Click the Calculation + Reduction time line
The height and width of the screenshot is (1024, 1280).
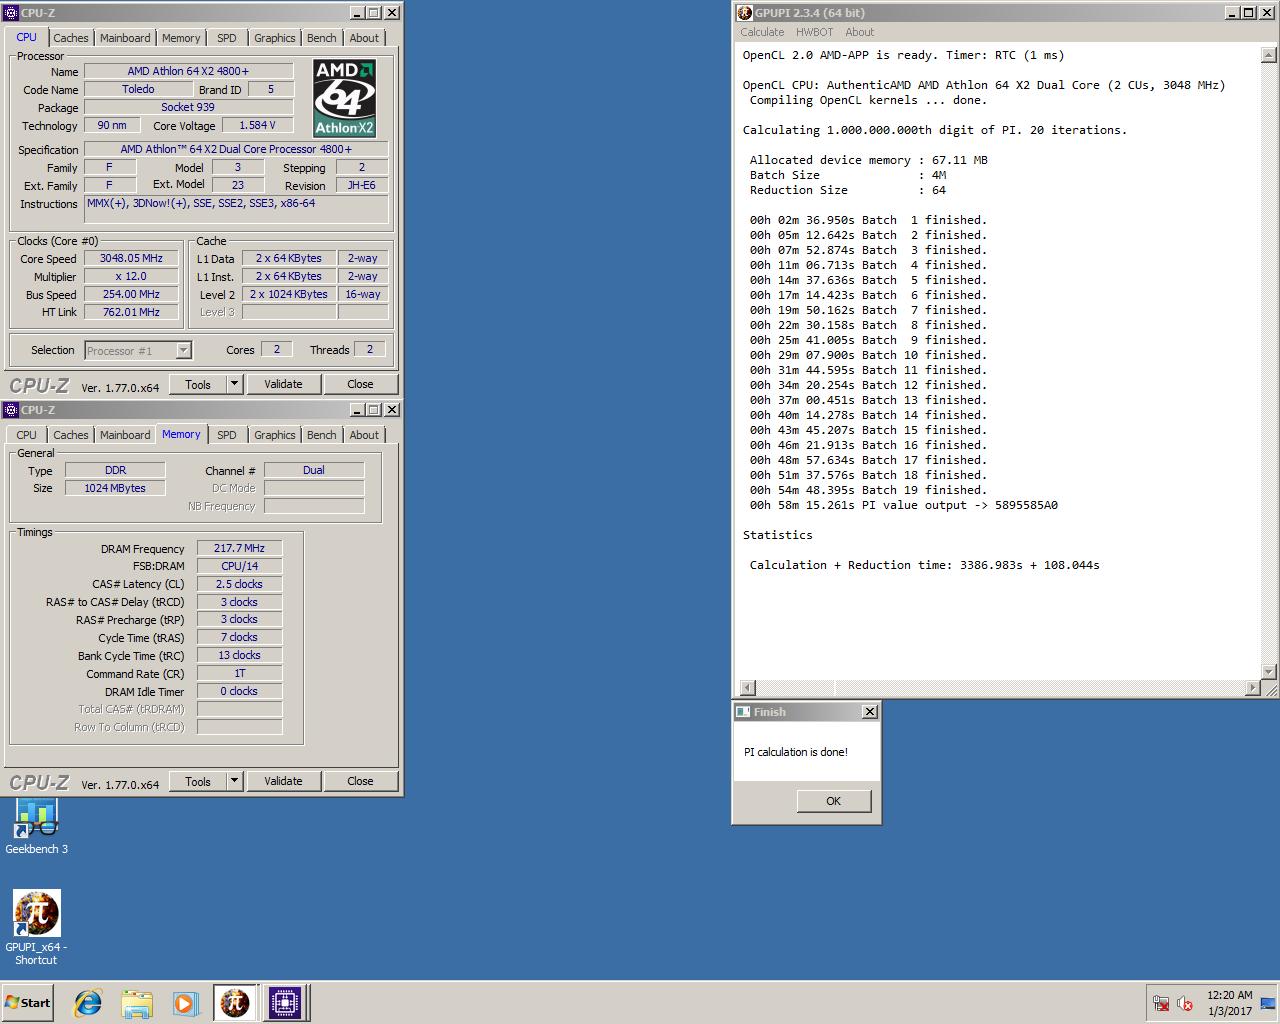point(925,565)
